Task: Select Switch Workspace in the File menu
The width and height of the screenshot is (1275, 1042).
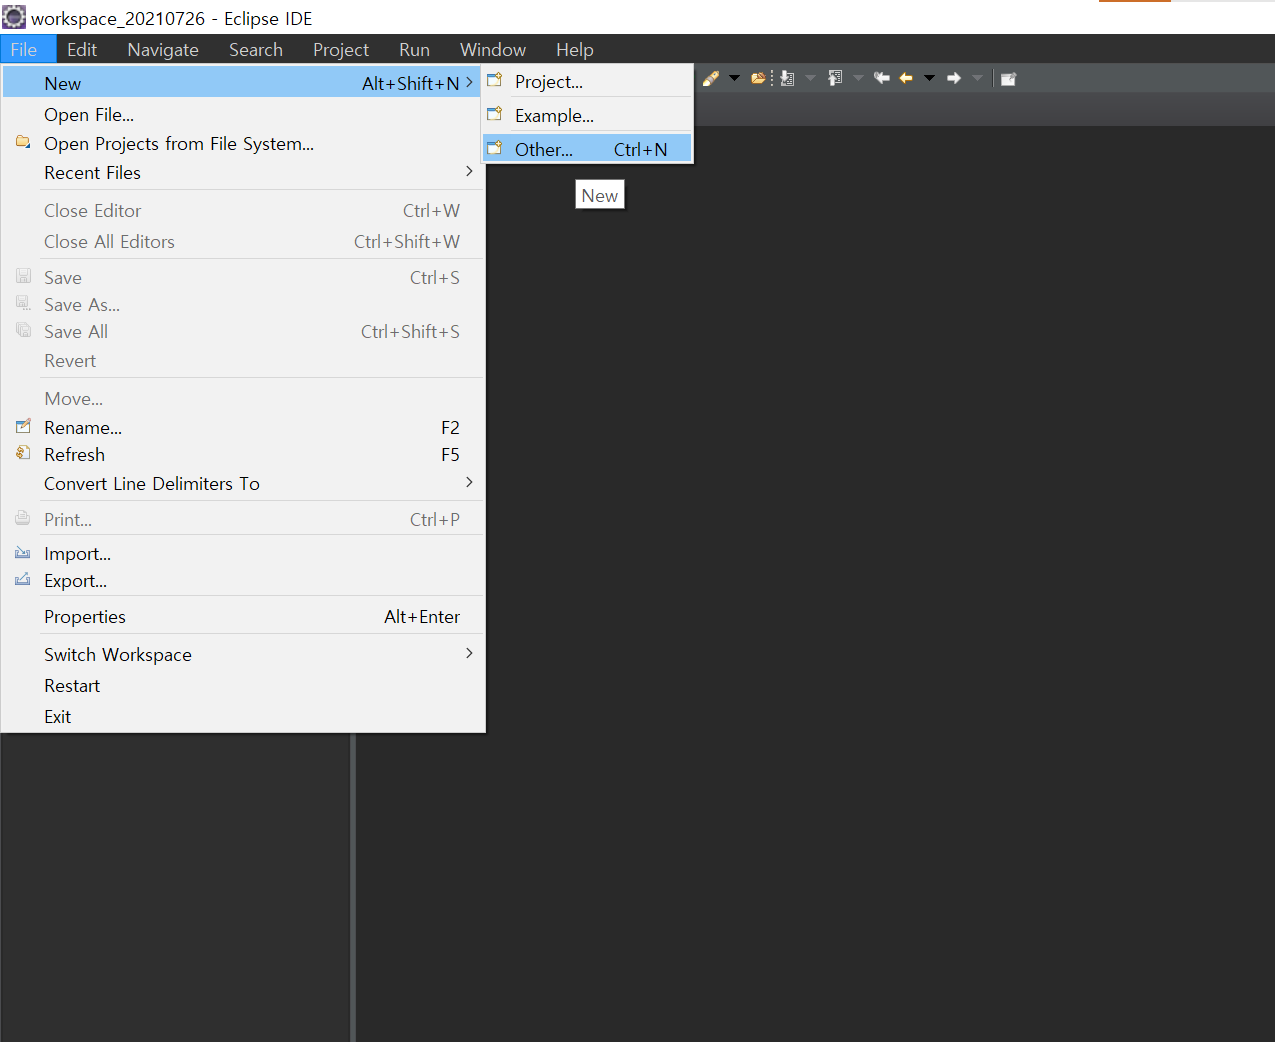Action: (x=243, y=654)
